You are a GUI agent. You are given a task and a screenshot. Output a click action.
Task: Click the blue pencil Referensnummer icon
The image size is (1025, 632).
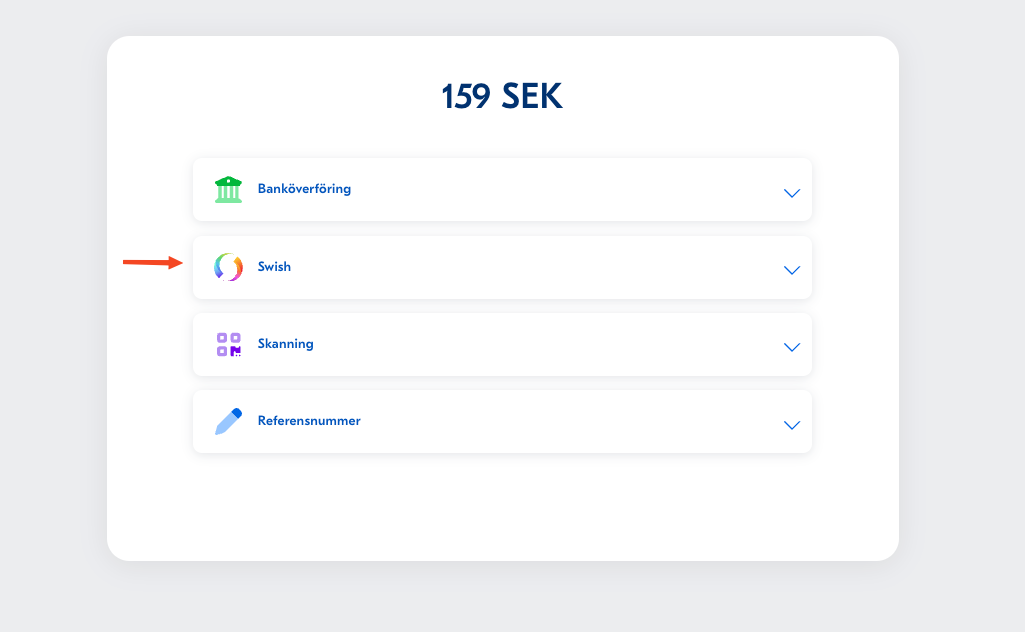[229, 422]
